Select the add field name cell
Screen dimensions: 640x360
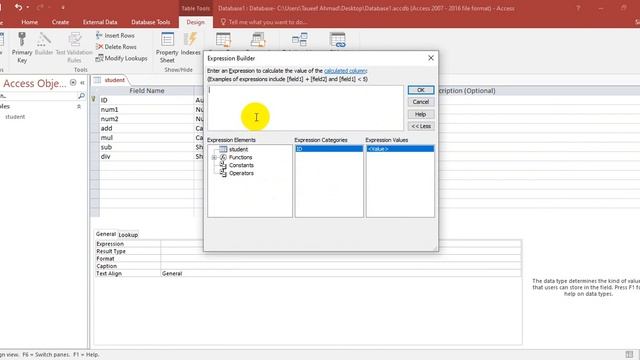click(147, 128)
